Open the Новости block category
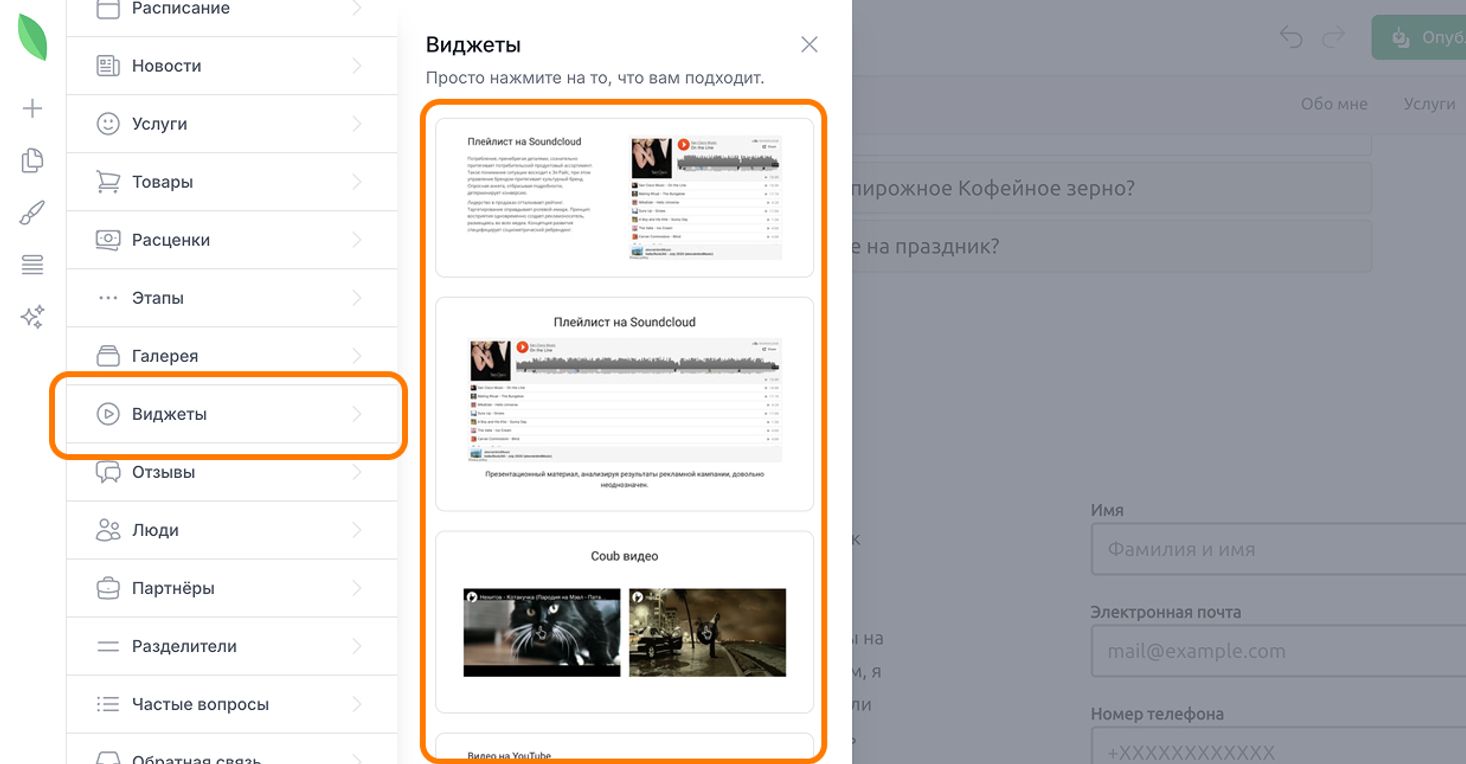1466x764 pixels. (232, 66)
